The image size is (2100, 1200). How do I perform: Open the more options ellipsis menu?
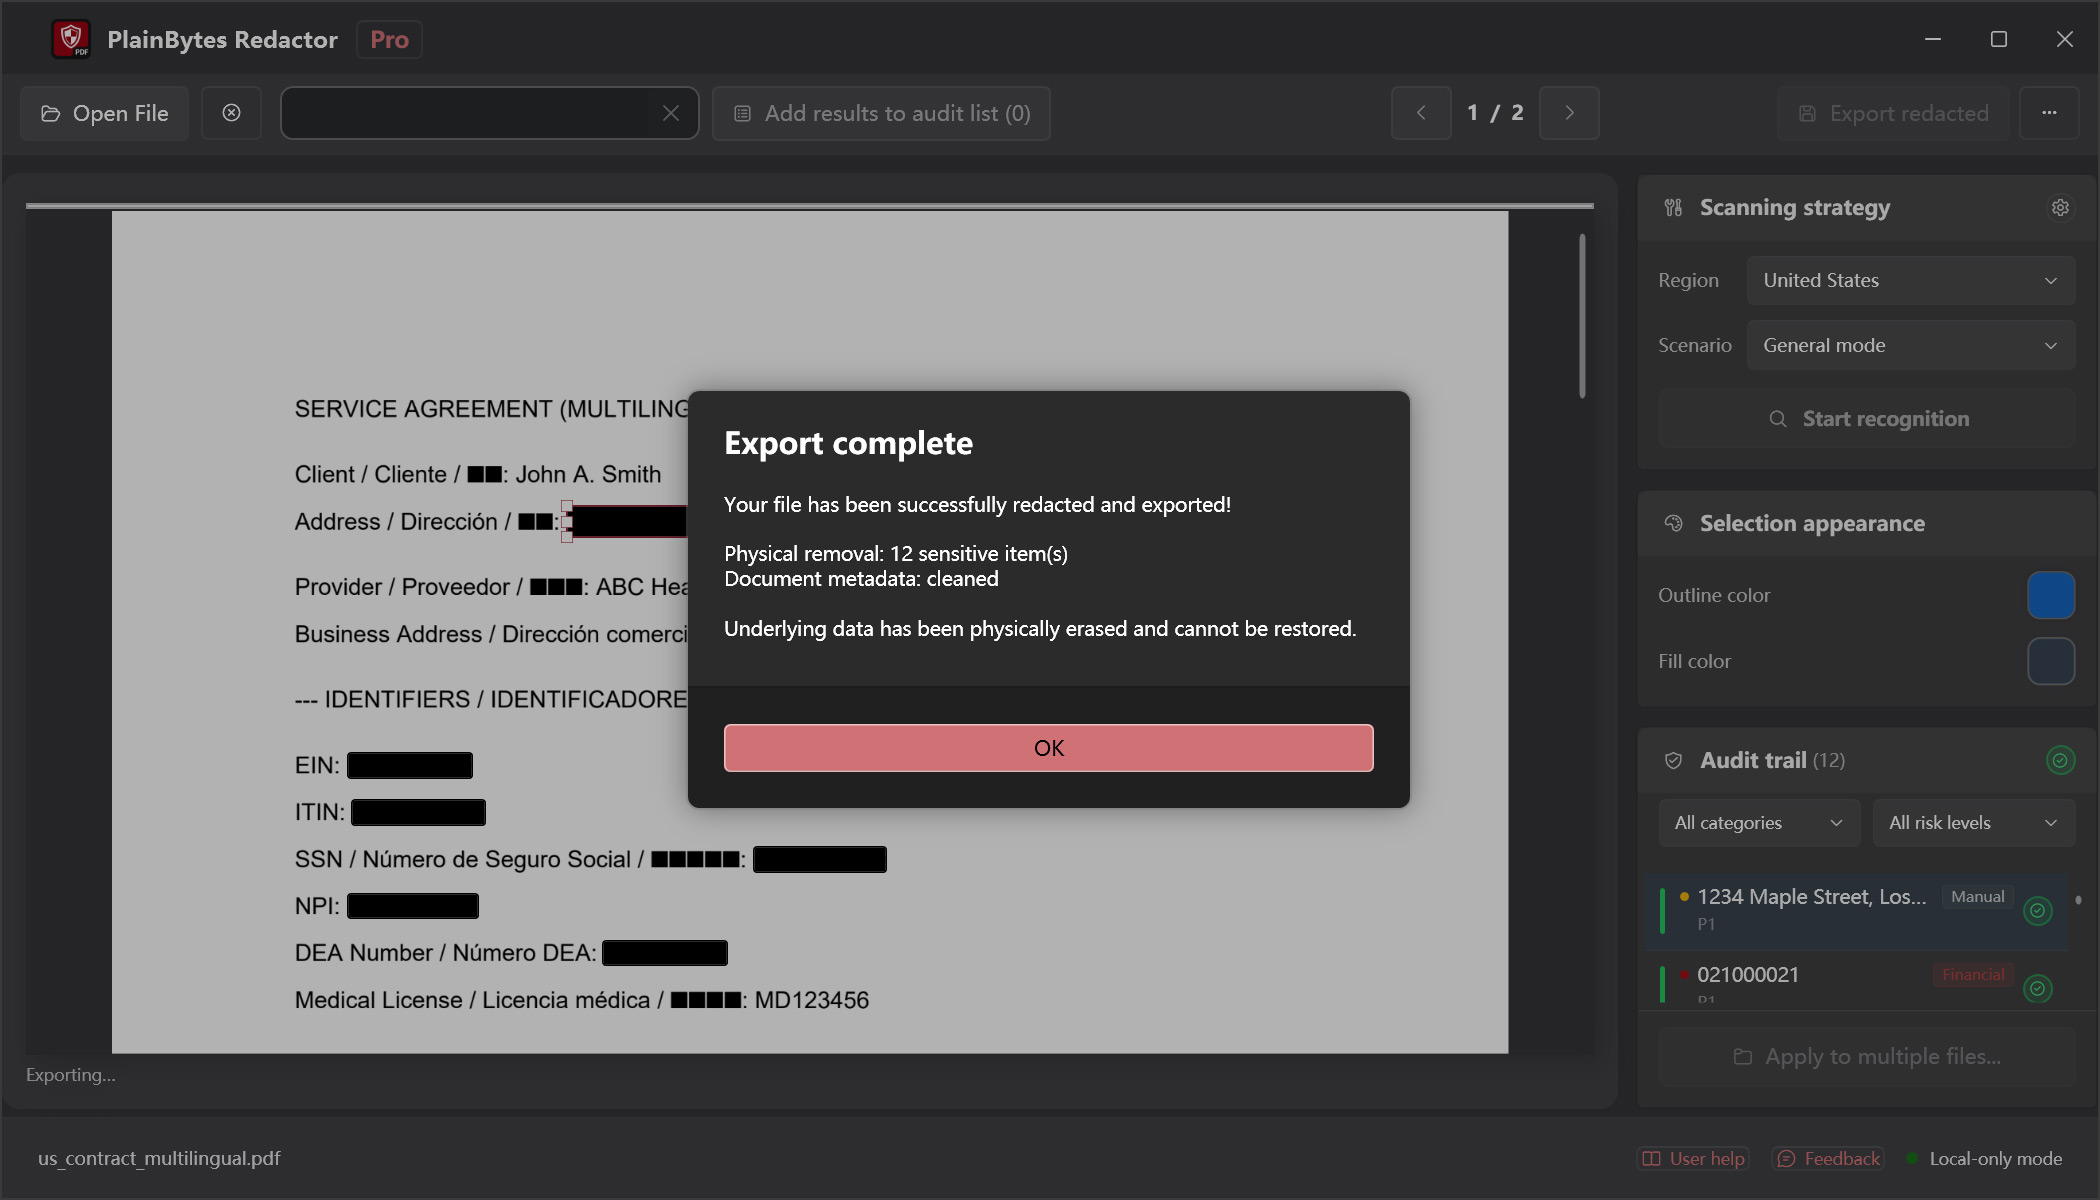tap(2049, 113)
